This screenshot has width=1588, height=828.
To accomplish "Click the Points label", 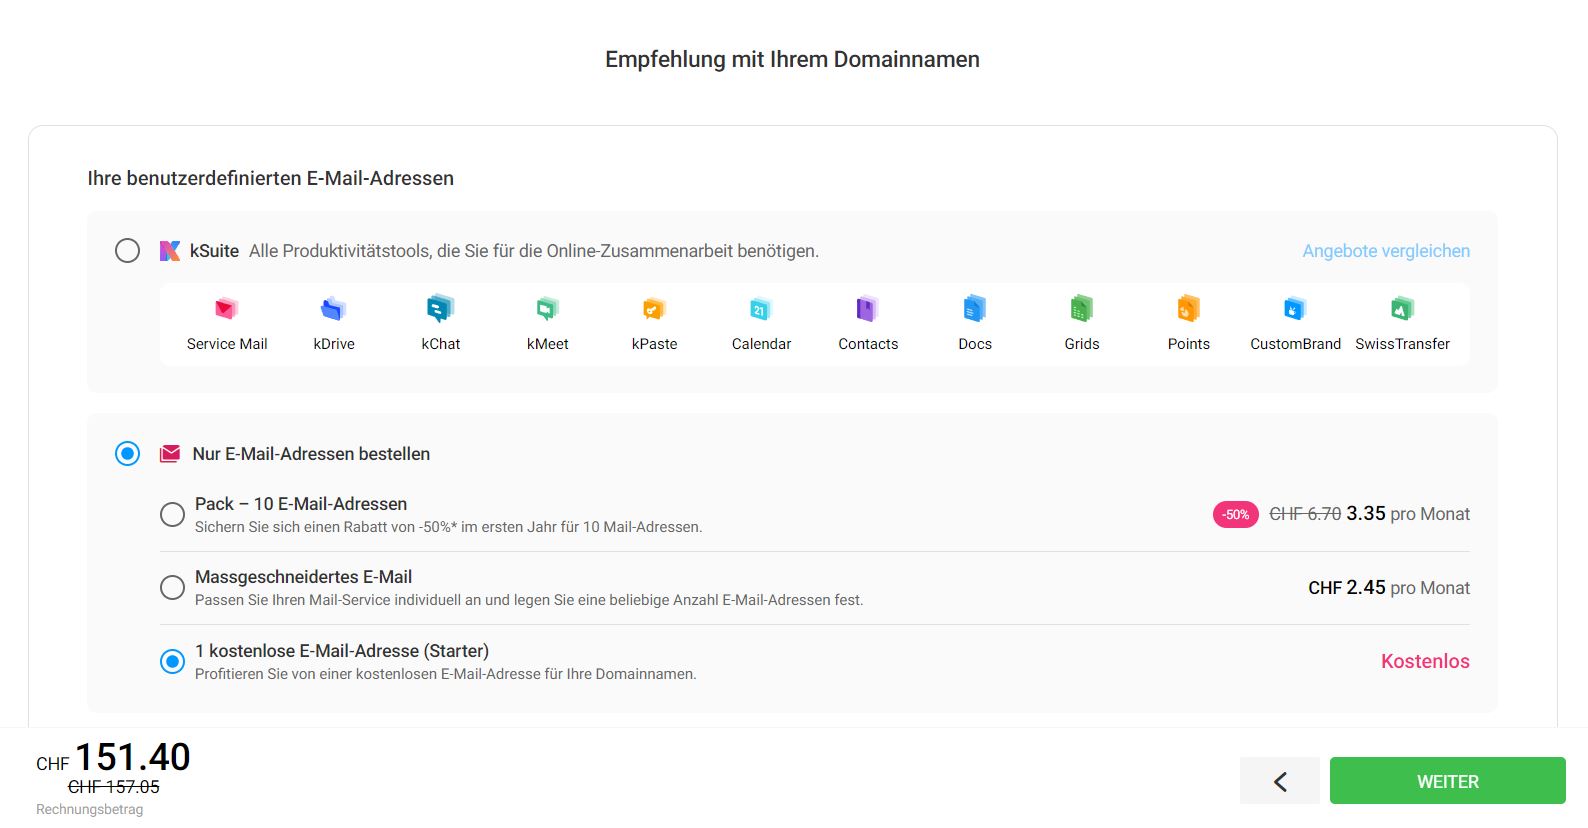I will [1189, 344].
